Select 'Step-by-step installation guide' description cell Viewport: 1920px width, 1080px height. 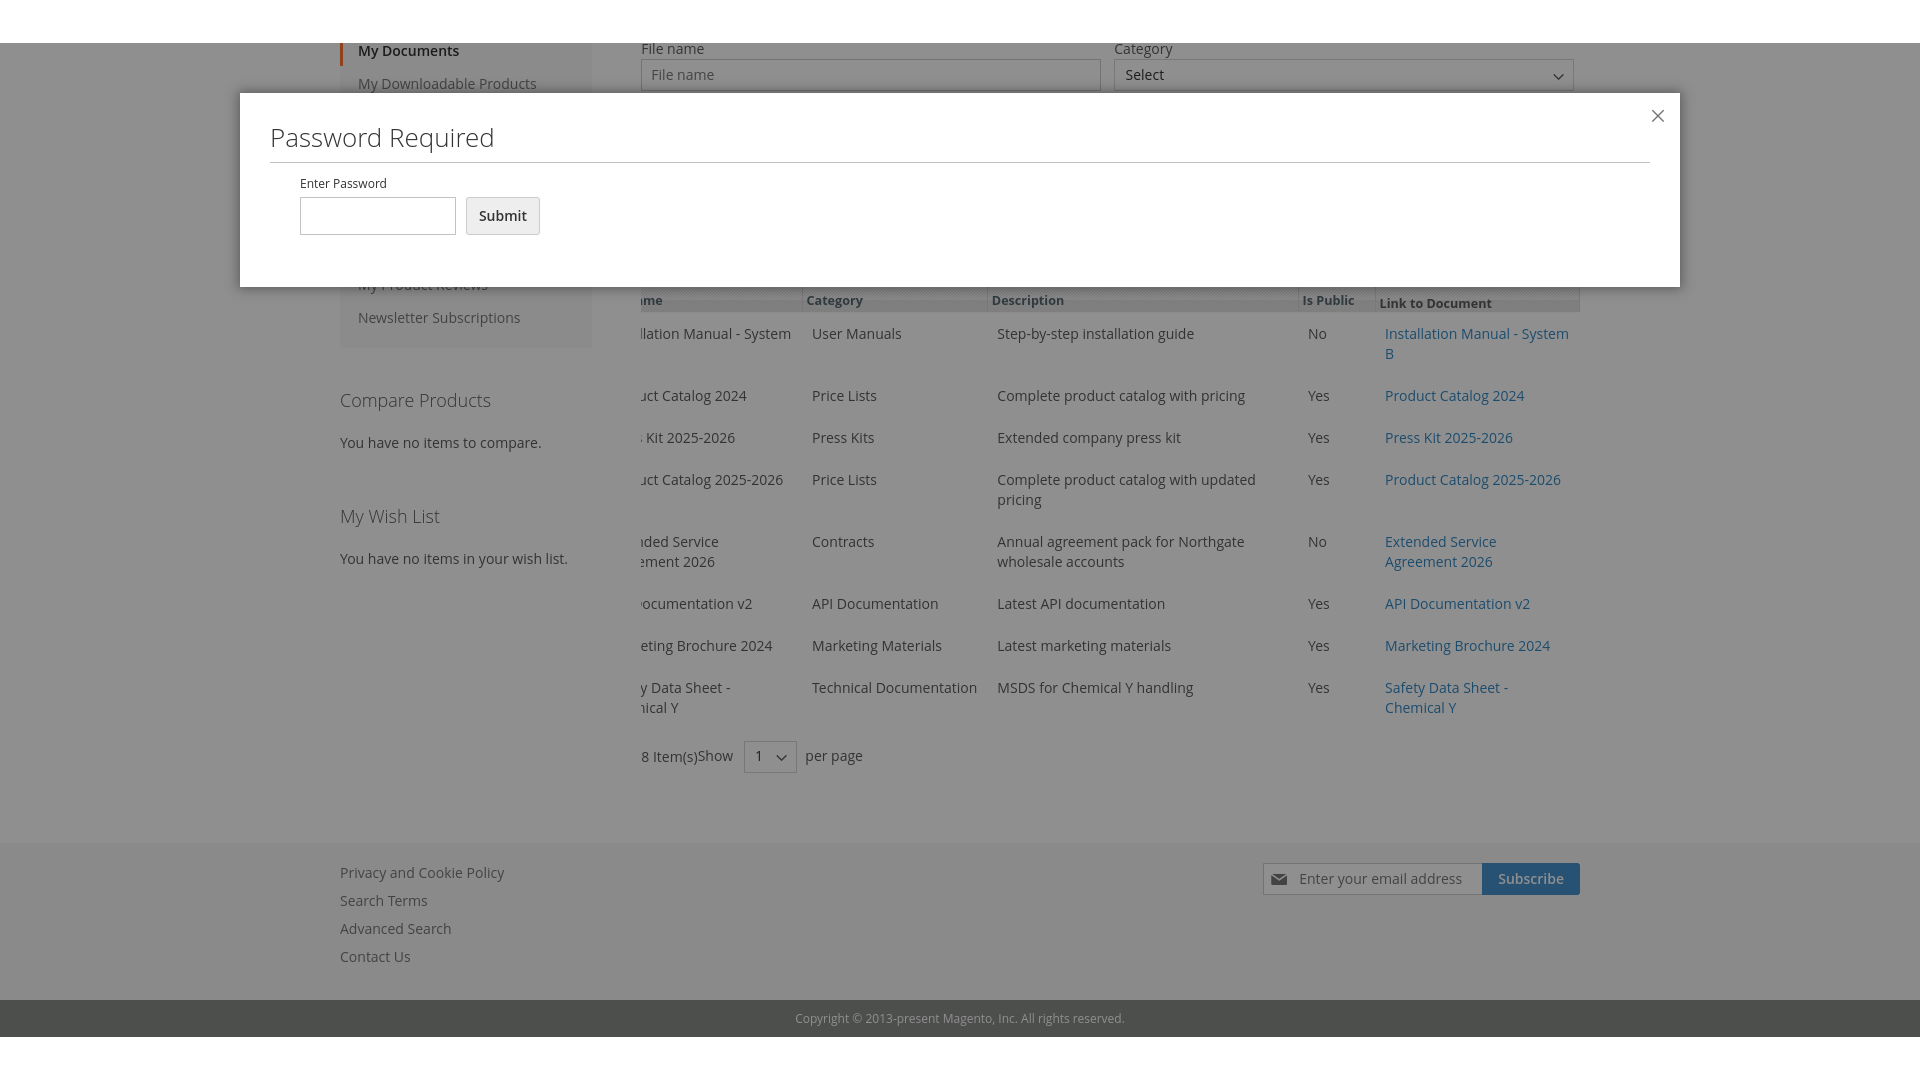(x=1095, y=334)
